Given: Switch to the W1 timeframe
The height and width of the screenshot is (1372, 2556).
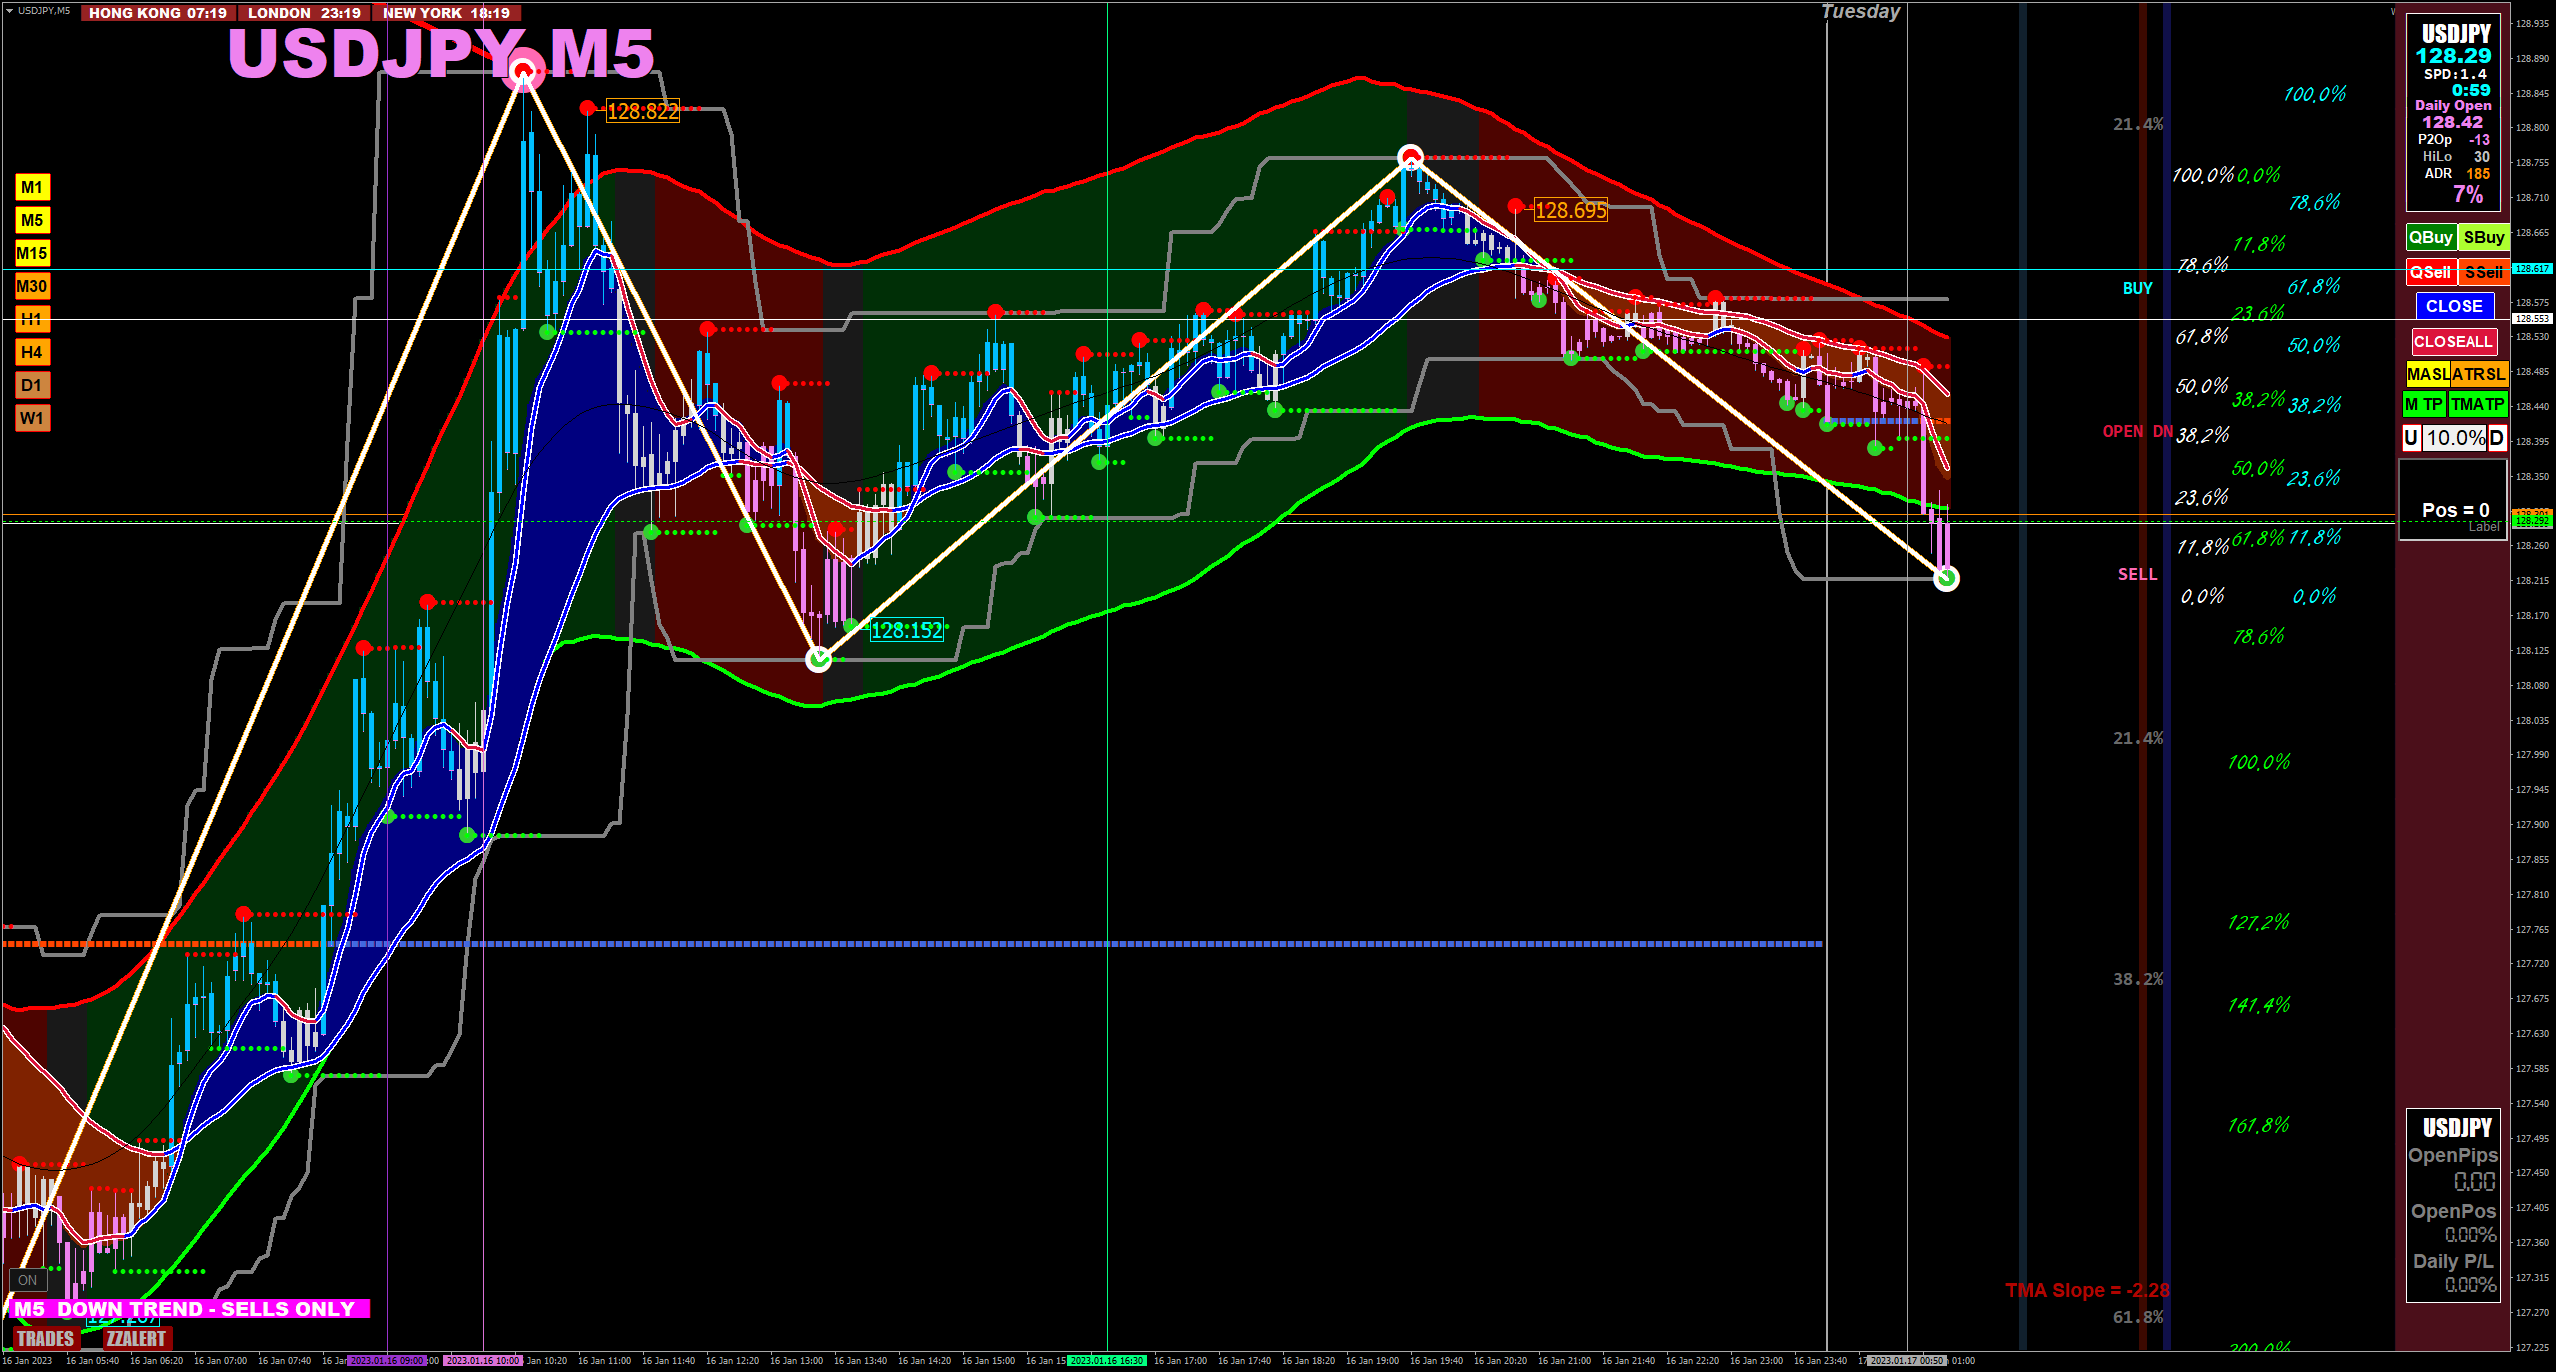Looking at the screenshot, I should click(32, 418).
